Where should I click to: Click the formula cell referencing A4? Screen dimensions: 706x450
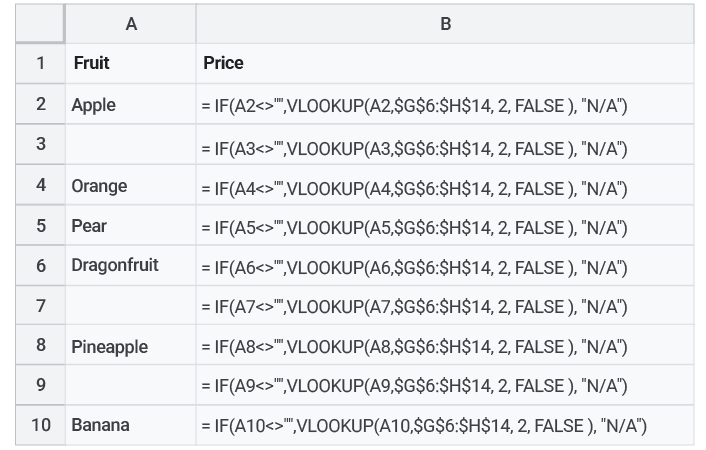[x=445, y=185]
